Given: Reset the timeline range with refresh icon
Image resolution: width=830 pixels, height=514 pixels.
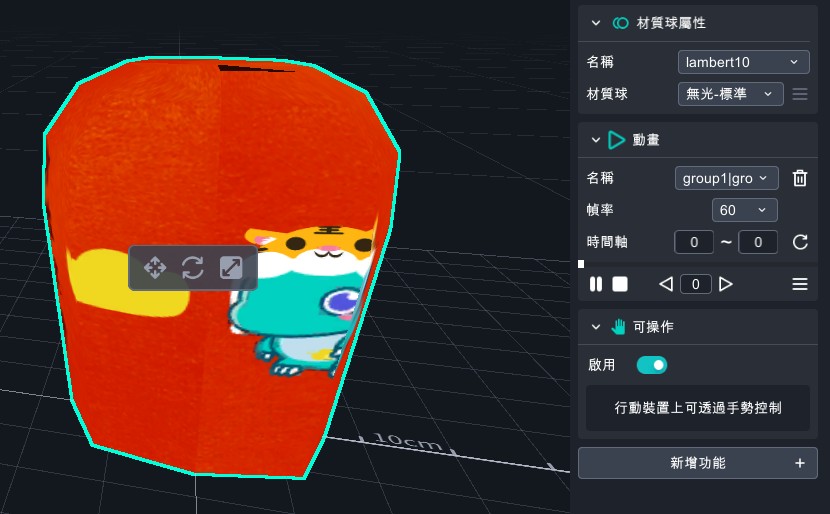Looking at the screenshot, I should [800, 242].
